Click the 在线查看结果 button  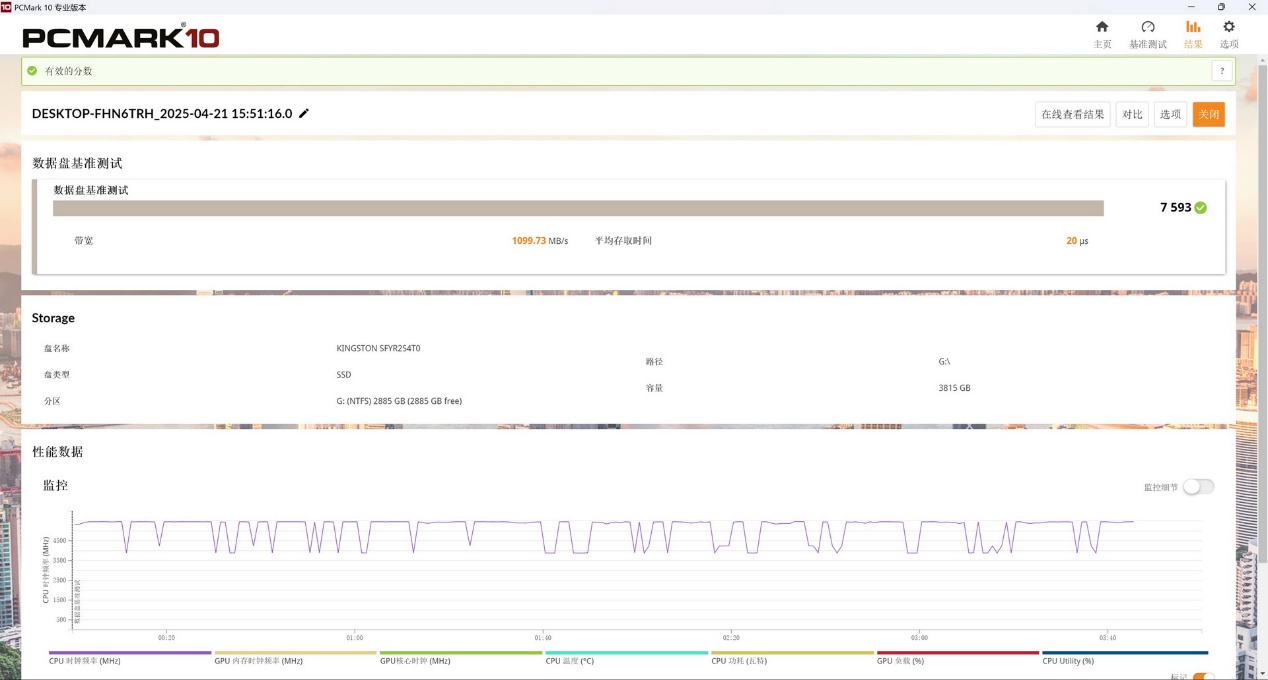point(1073,114)
